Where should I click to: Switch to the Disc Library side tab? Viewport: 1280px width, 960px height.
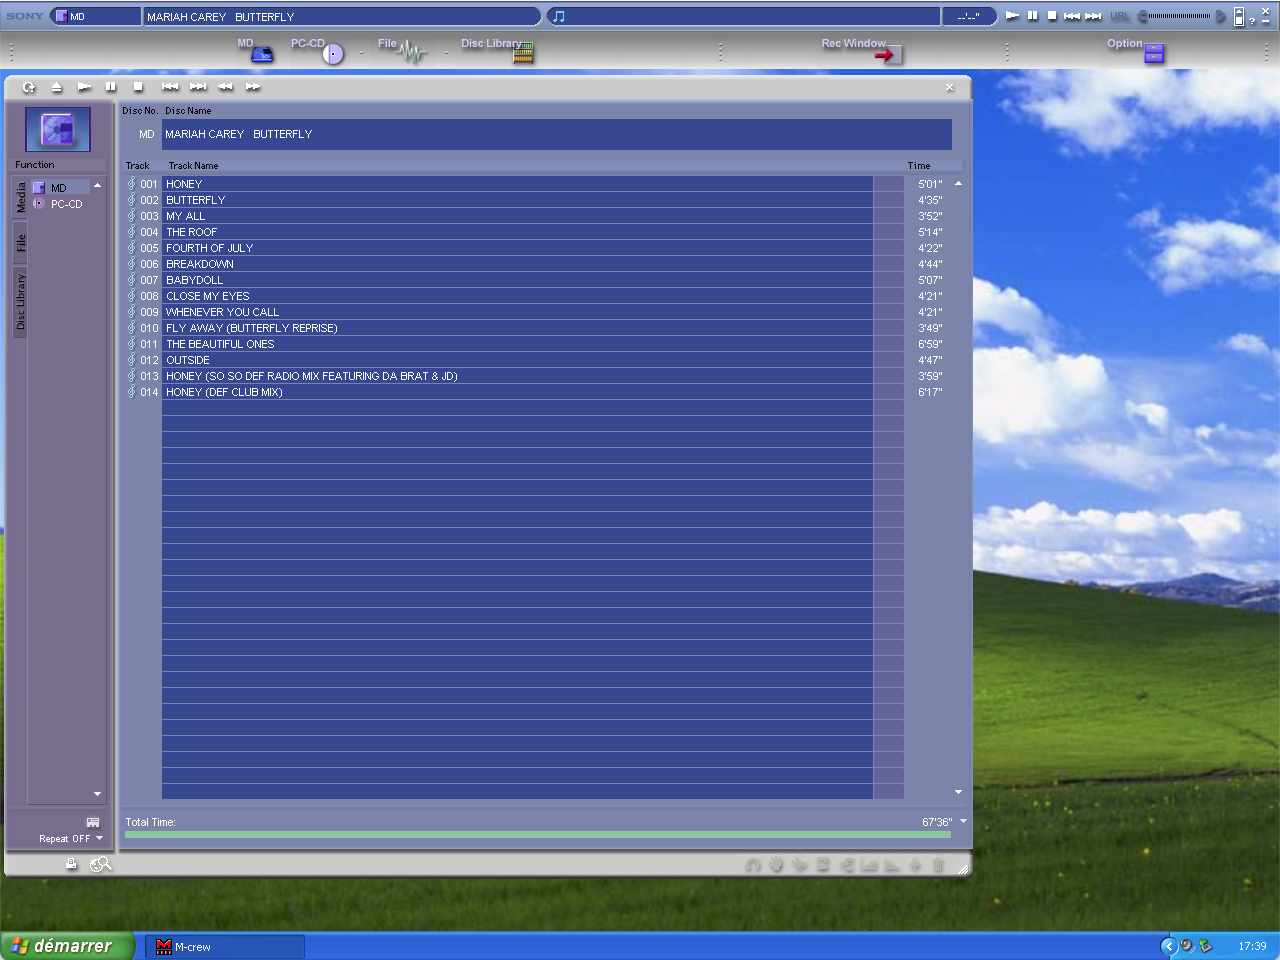pyautogui.click(x=20, y=302)
